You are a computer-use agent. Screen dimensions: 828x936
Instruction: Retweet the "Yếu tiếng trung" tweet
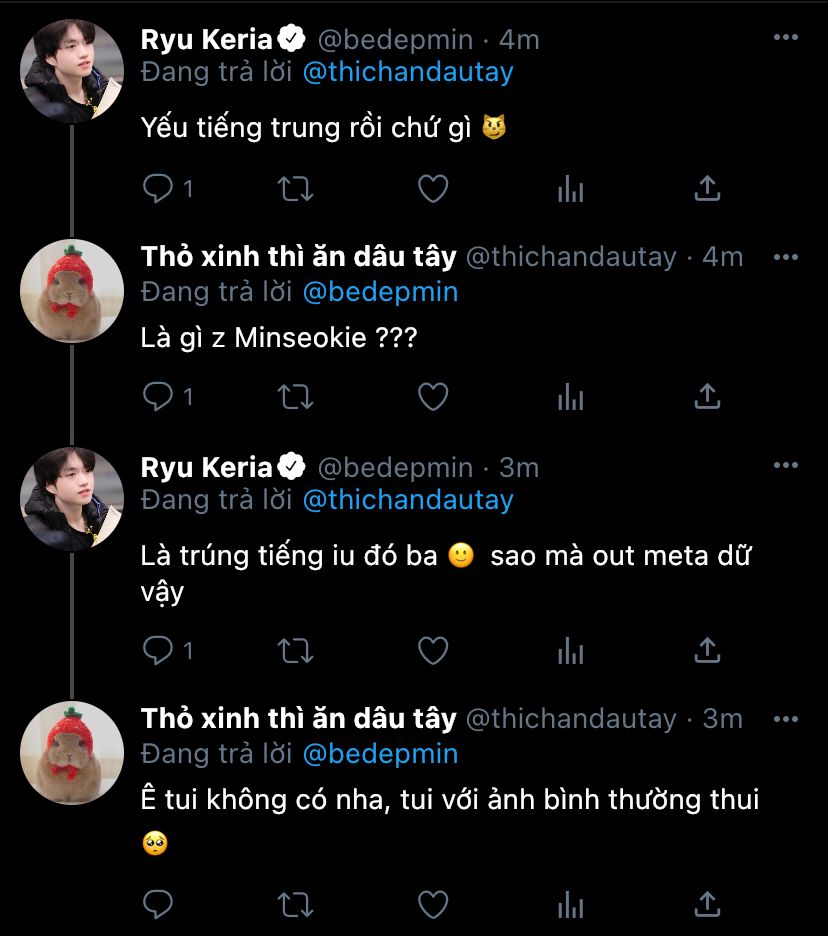295,188
